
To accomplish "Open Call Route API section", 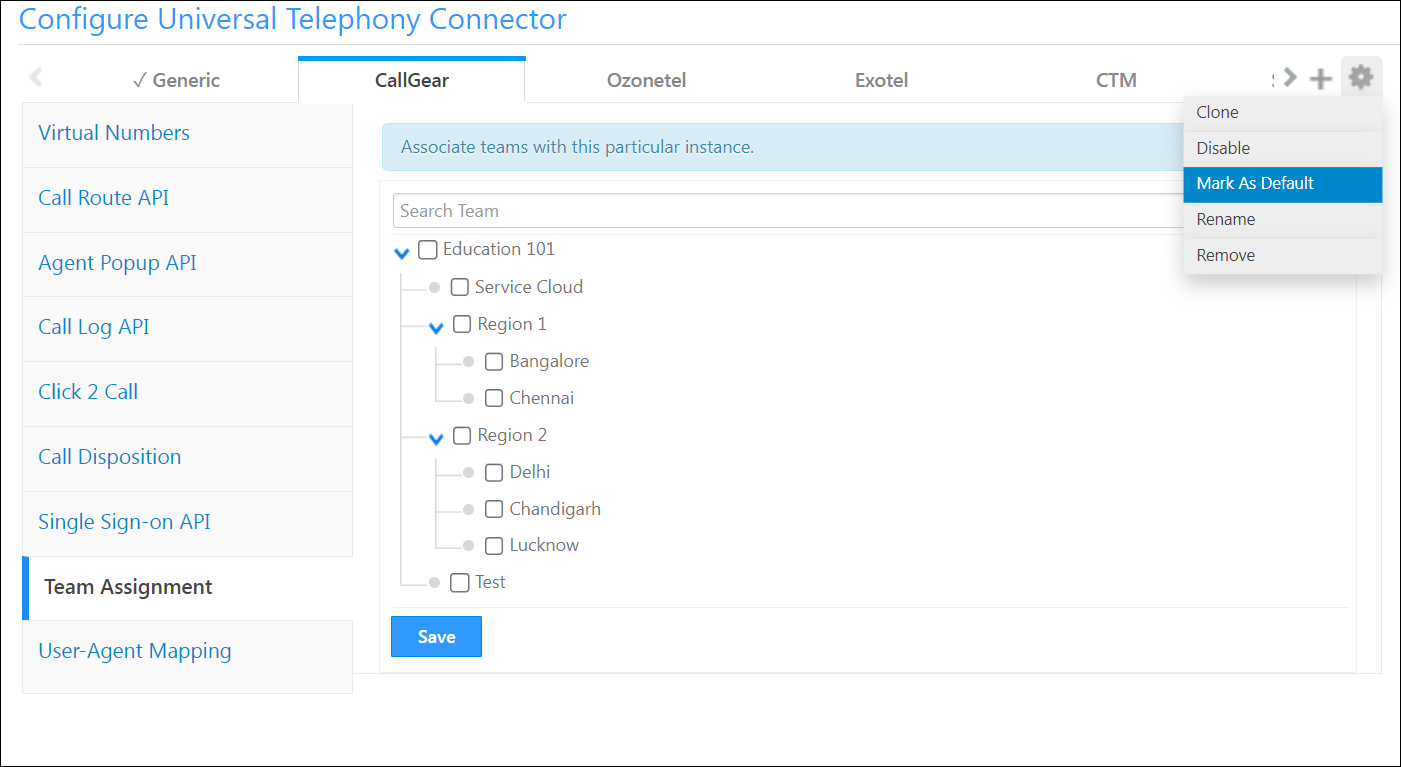I will click(x=188, y=199).
